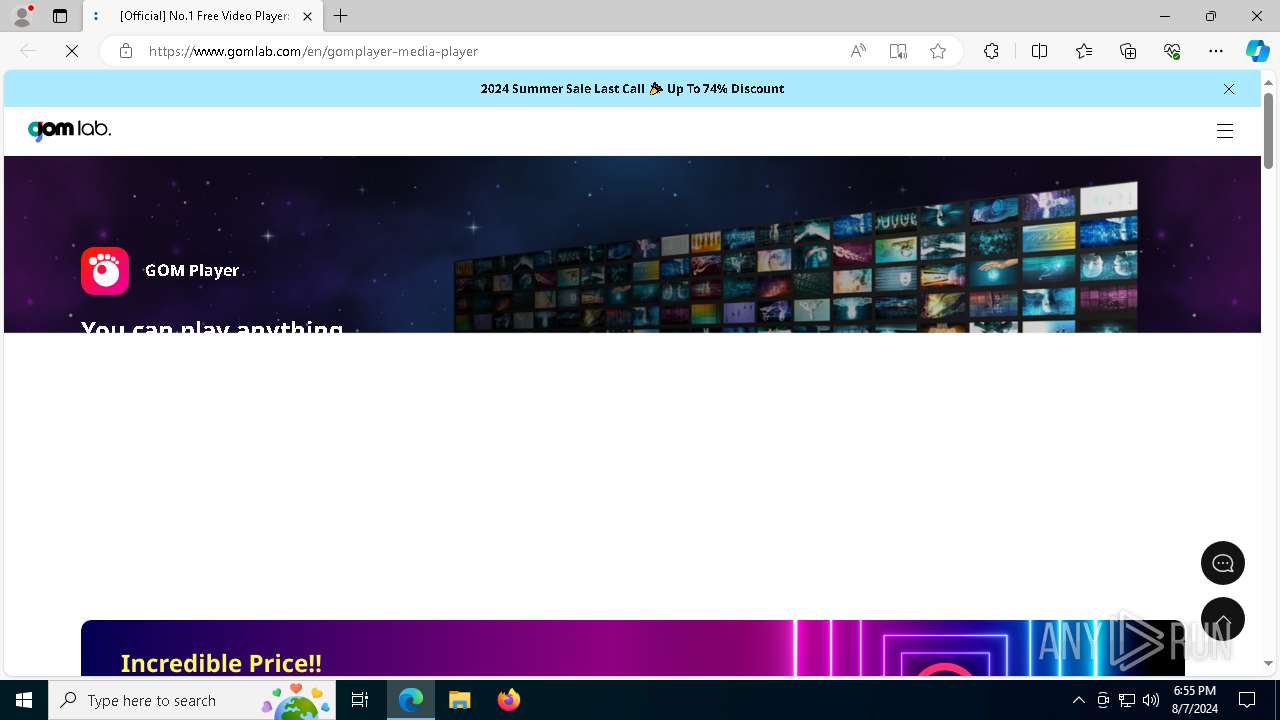1280x720 pixels.
Task: Show hidden system tray icons
Action: click(1078, 700)
